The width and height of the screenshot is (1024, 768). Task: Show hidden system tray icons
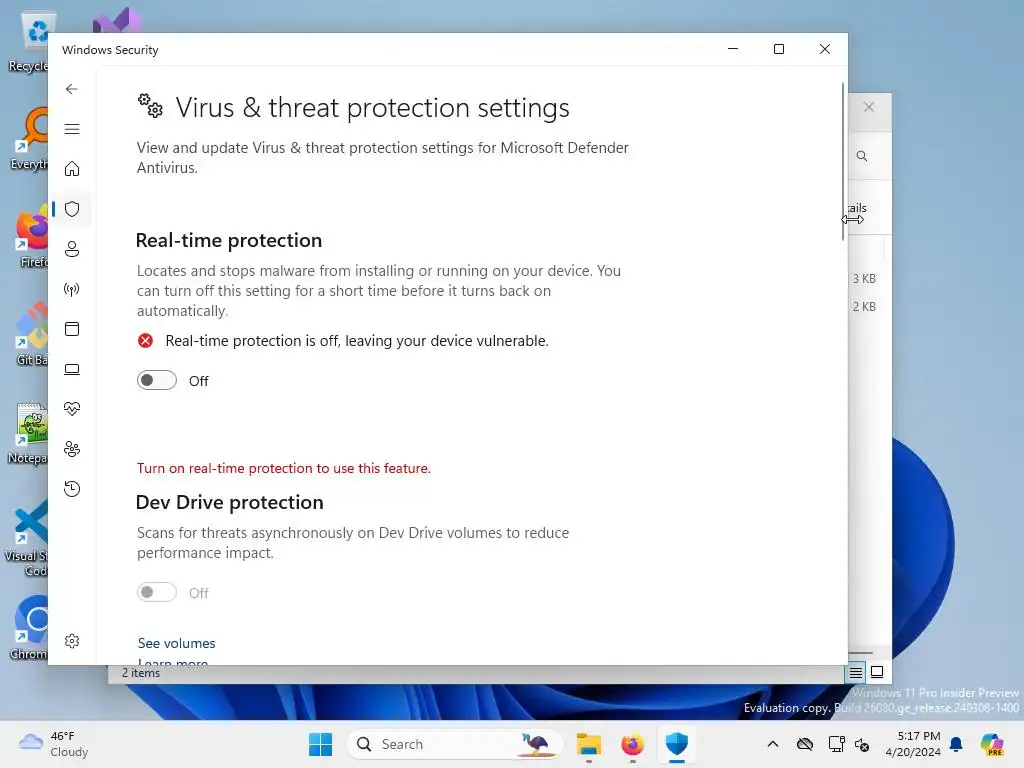773,744
